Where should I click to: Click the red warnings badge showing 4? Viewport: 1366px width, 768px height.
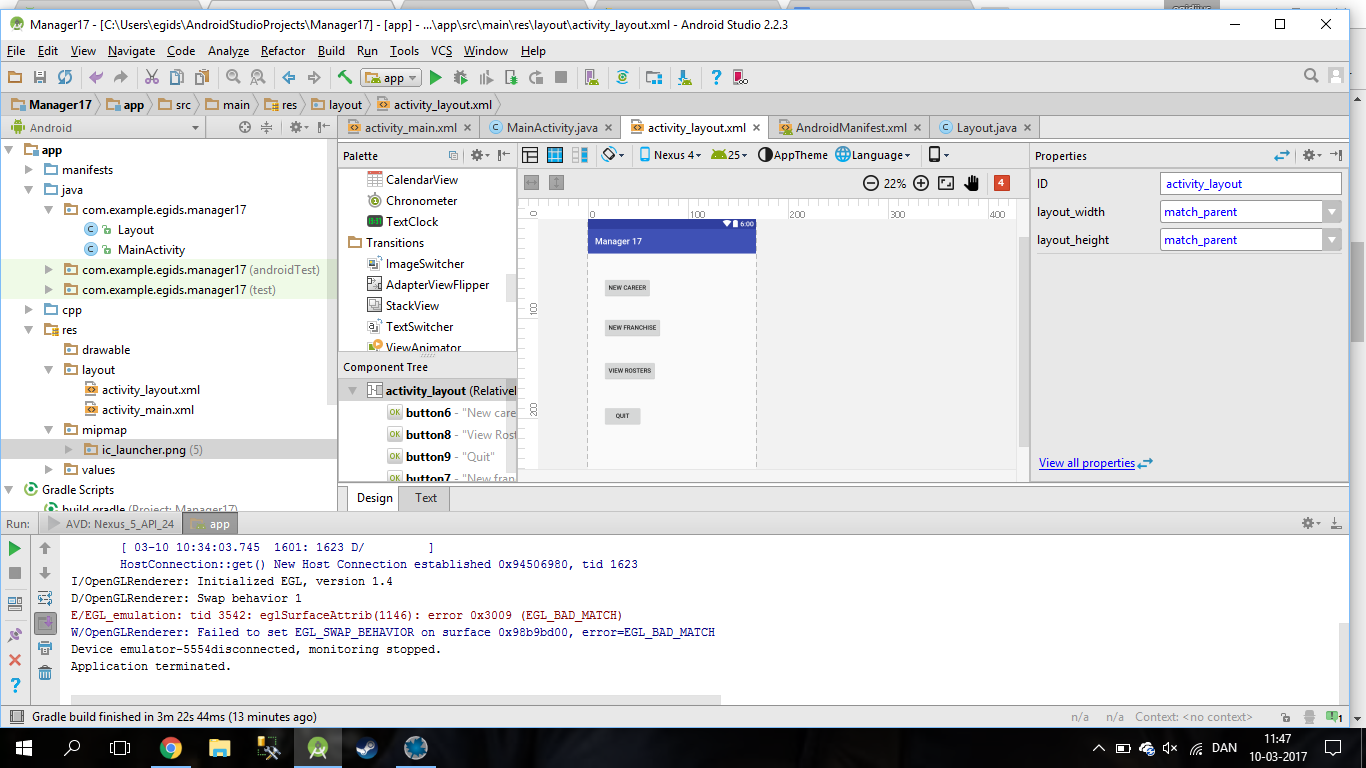(x=1002, y=183)
